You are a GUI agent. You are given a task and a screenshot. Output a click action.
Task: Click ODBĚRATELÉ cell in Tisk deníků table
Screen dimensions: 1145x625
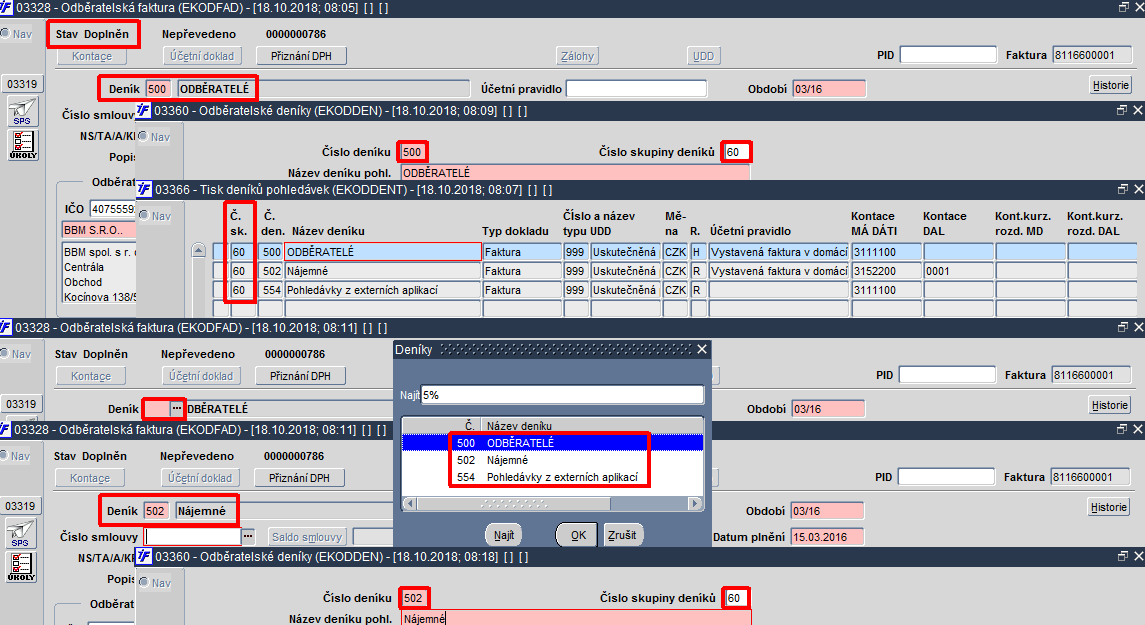click(383, 252)
